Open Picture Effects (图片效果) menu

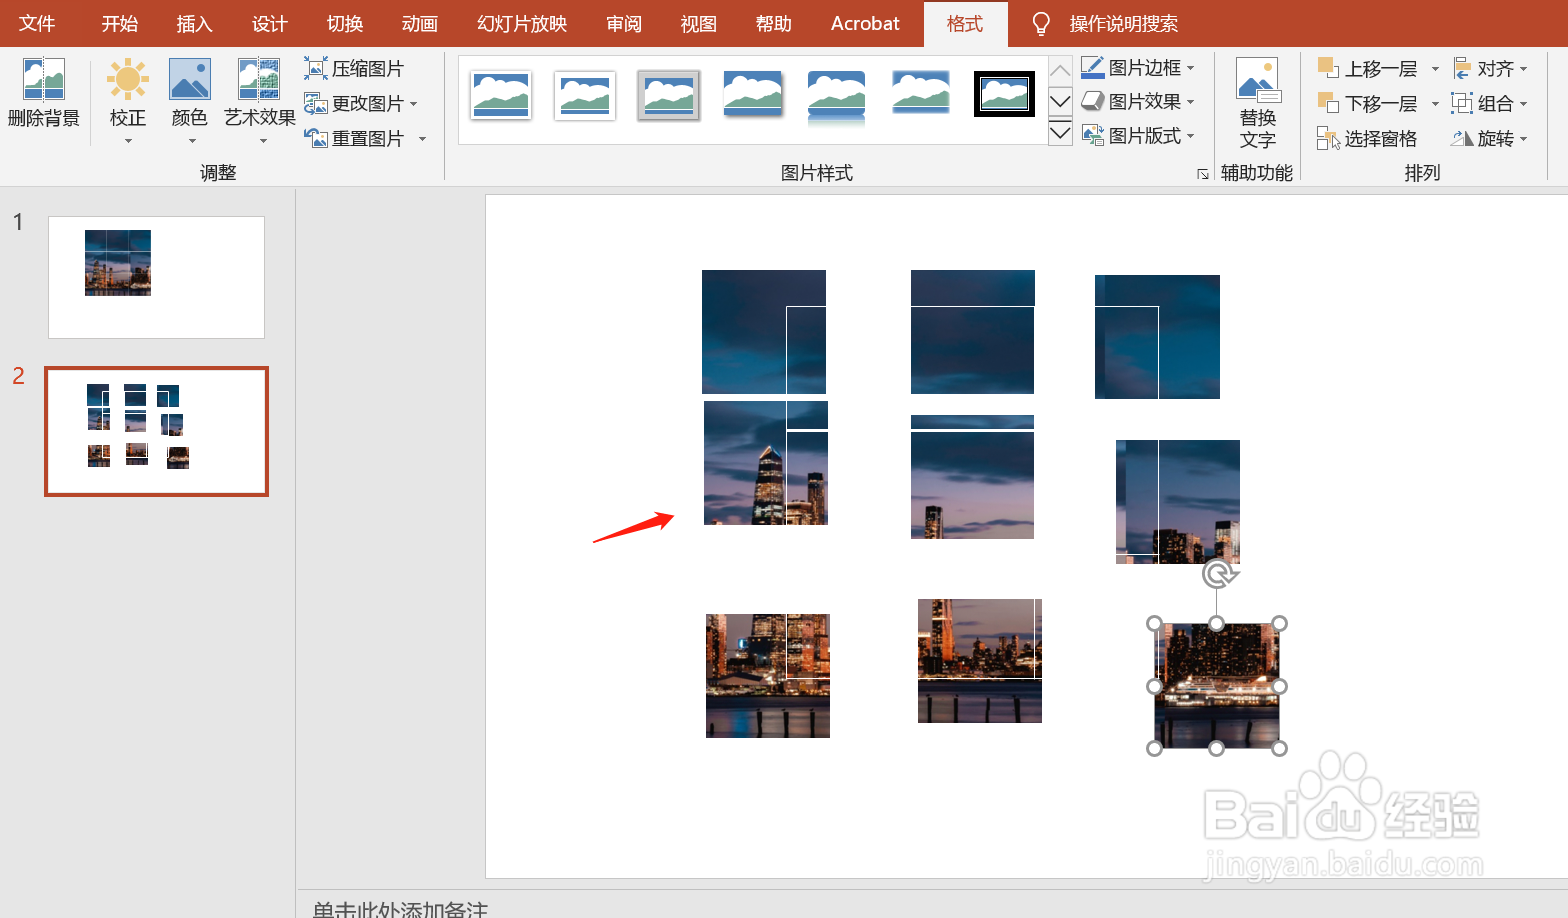1138,101
